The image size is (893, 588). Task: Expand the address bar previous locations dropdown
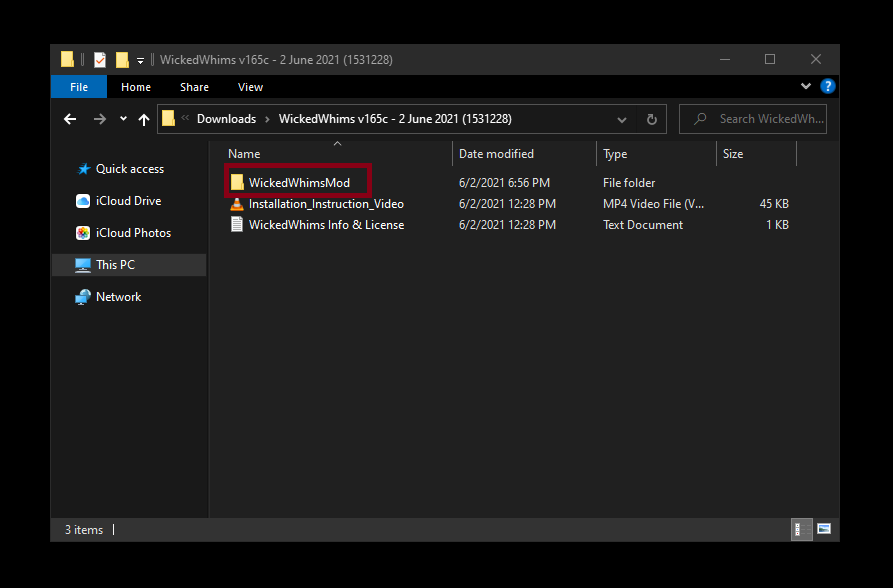click(621, 119)
